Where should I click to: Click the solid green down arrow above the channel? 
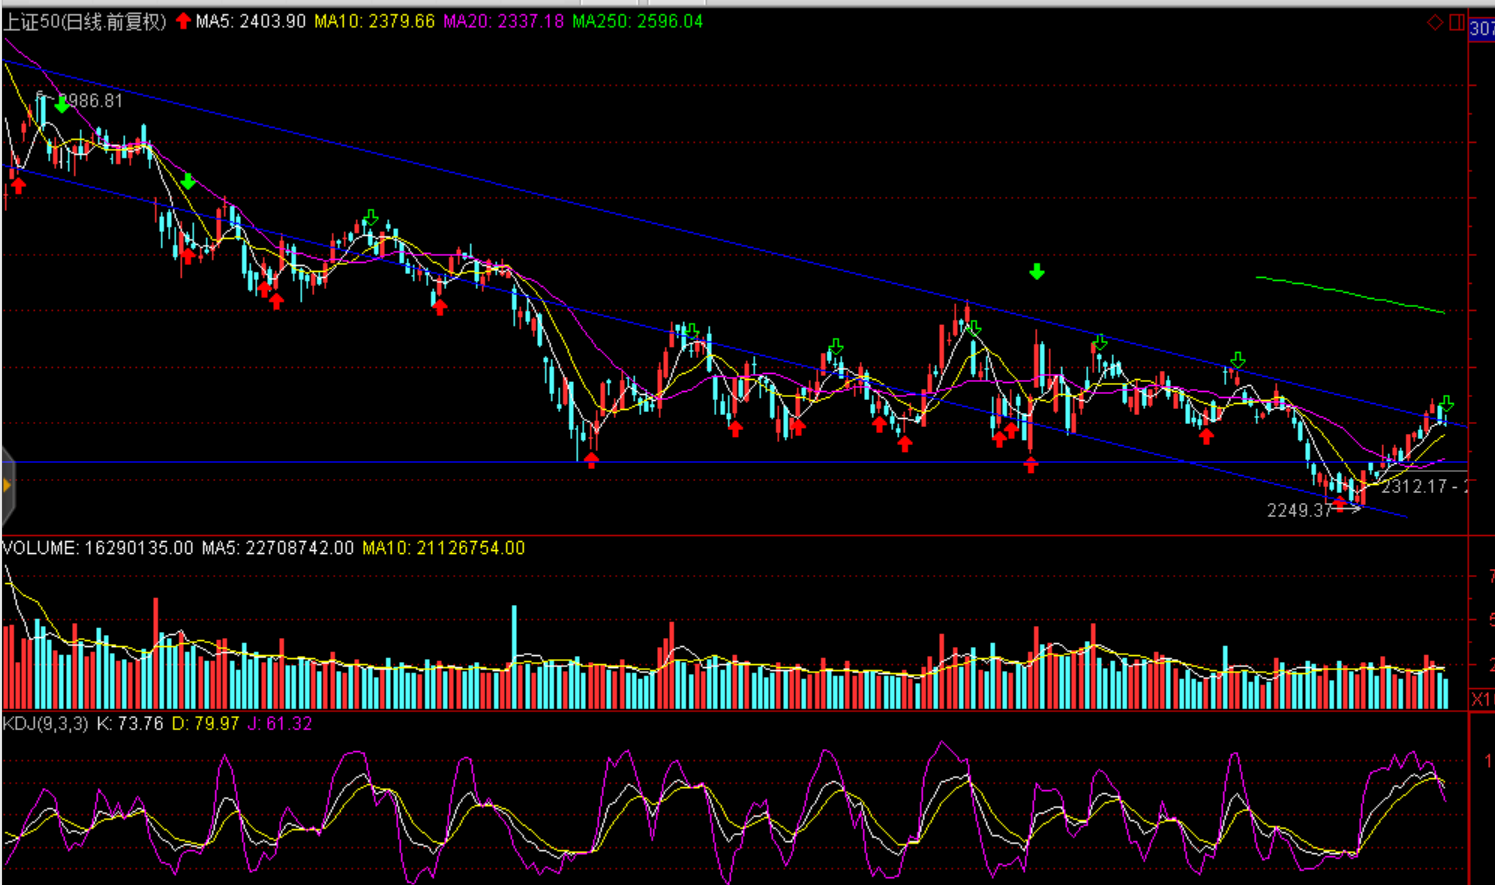[1037, 272]
